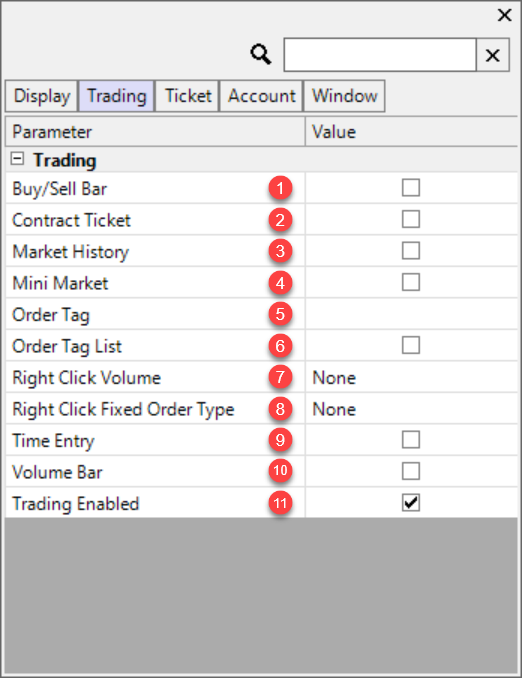
Task: Click the Order Tag value cell
Action: click(x=411, y=314)
